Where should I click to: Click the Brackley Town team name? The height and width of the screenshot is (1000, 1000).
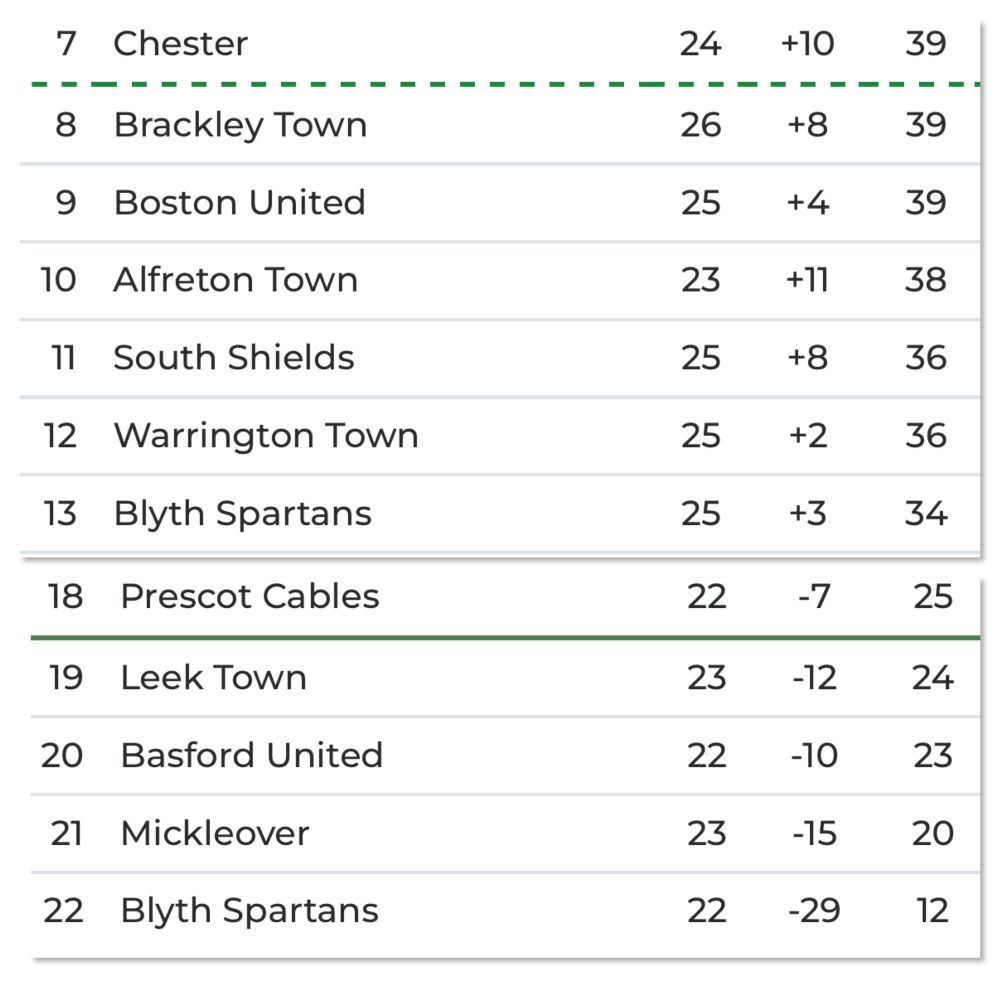[x=240, y=125]
